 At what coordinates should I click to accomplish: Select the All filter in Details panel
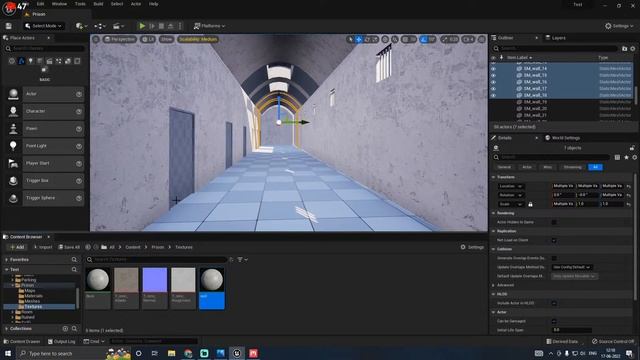[x=595, y=167]
